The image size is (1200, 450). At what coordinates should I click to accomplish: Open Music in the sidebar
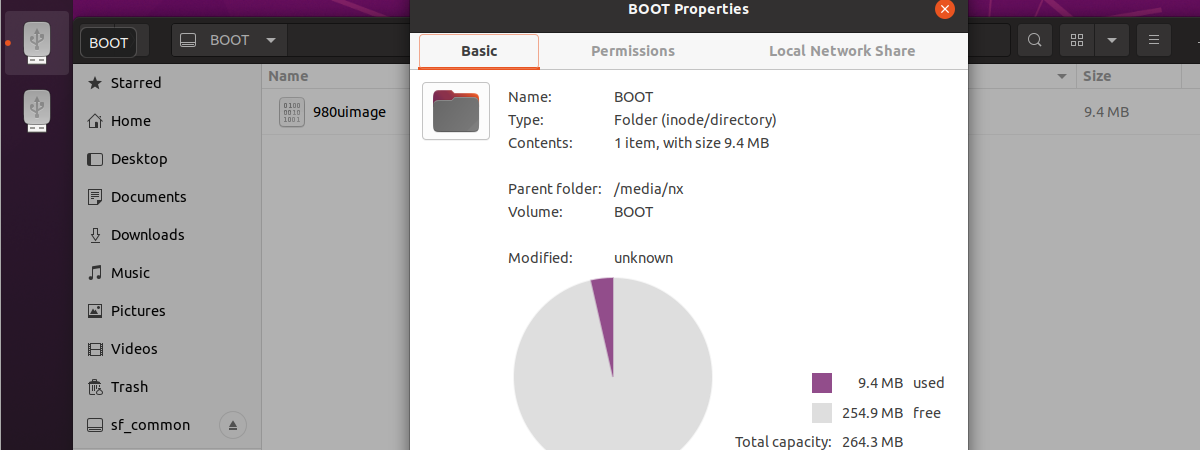click(167, 273)
